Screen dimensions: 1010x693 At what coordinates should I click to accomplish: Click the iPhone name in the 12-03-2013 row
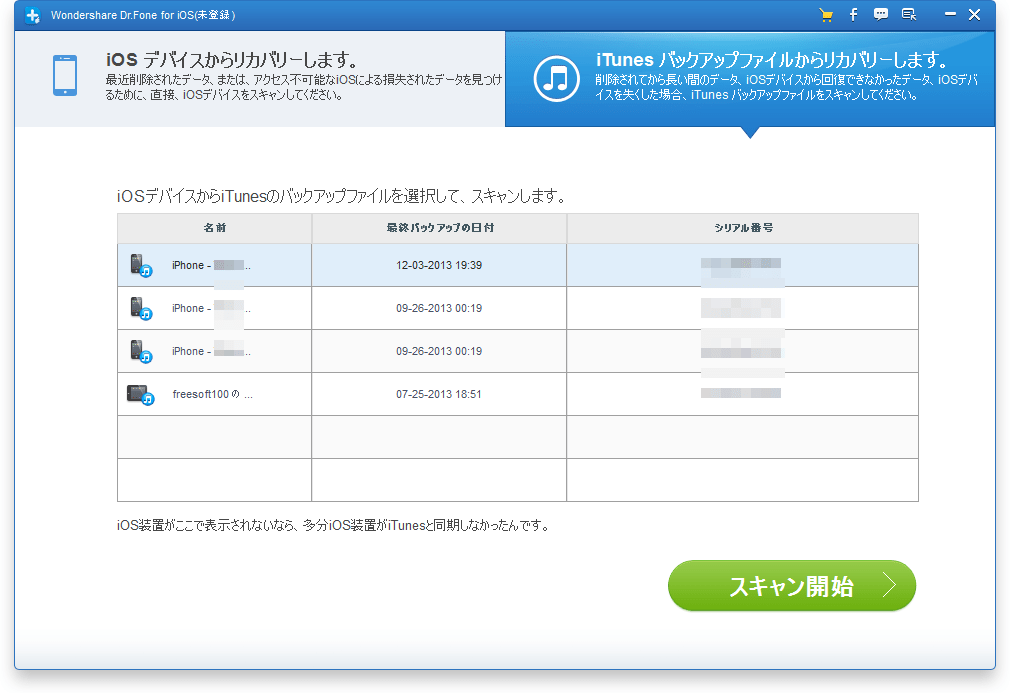point(211,265)
